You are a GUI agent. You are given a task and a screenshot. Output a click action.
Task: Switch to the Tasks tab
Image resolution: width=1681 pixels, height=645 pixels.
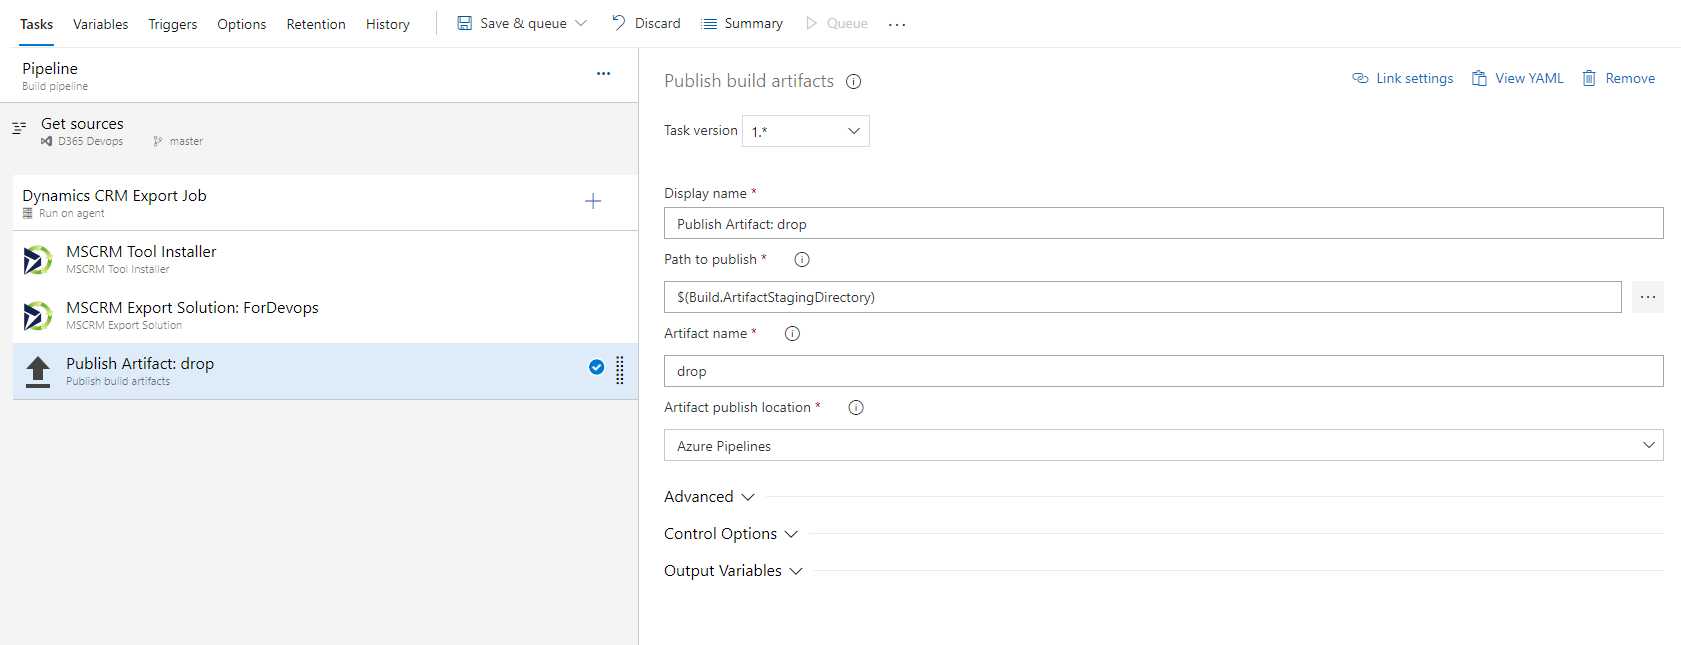coord(36,24)
